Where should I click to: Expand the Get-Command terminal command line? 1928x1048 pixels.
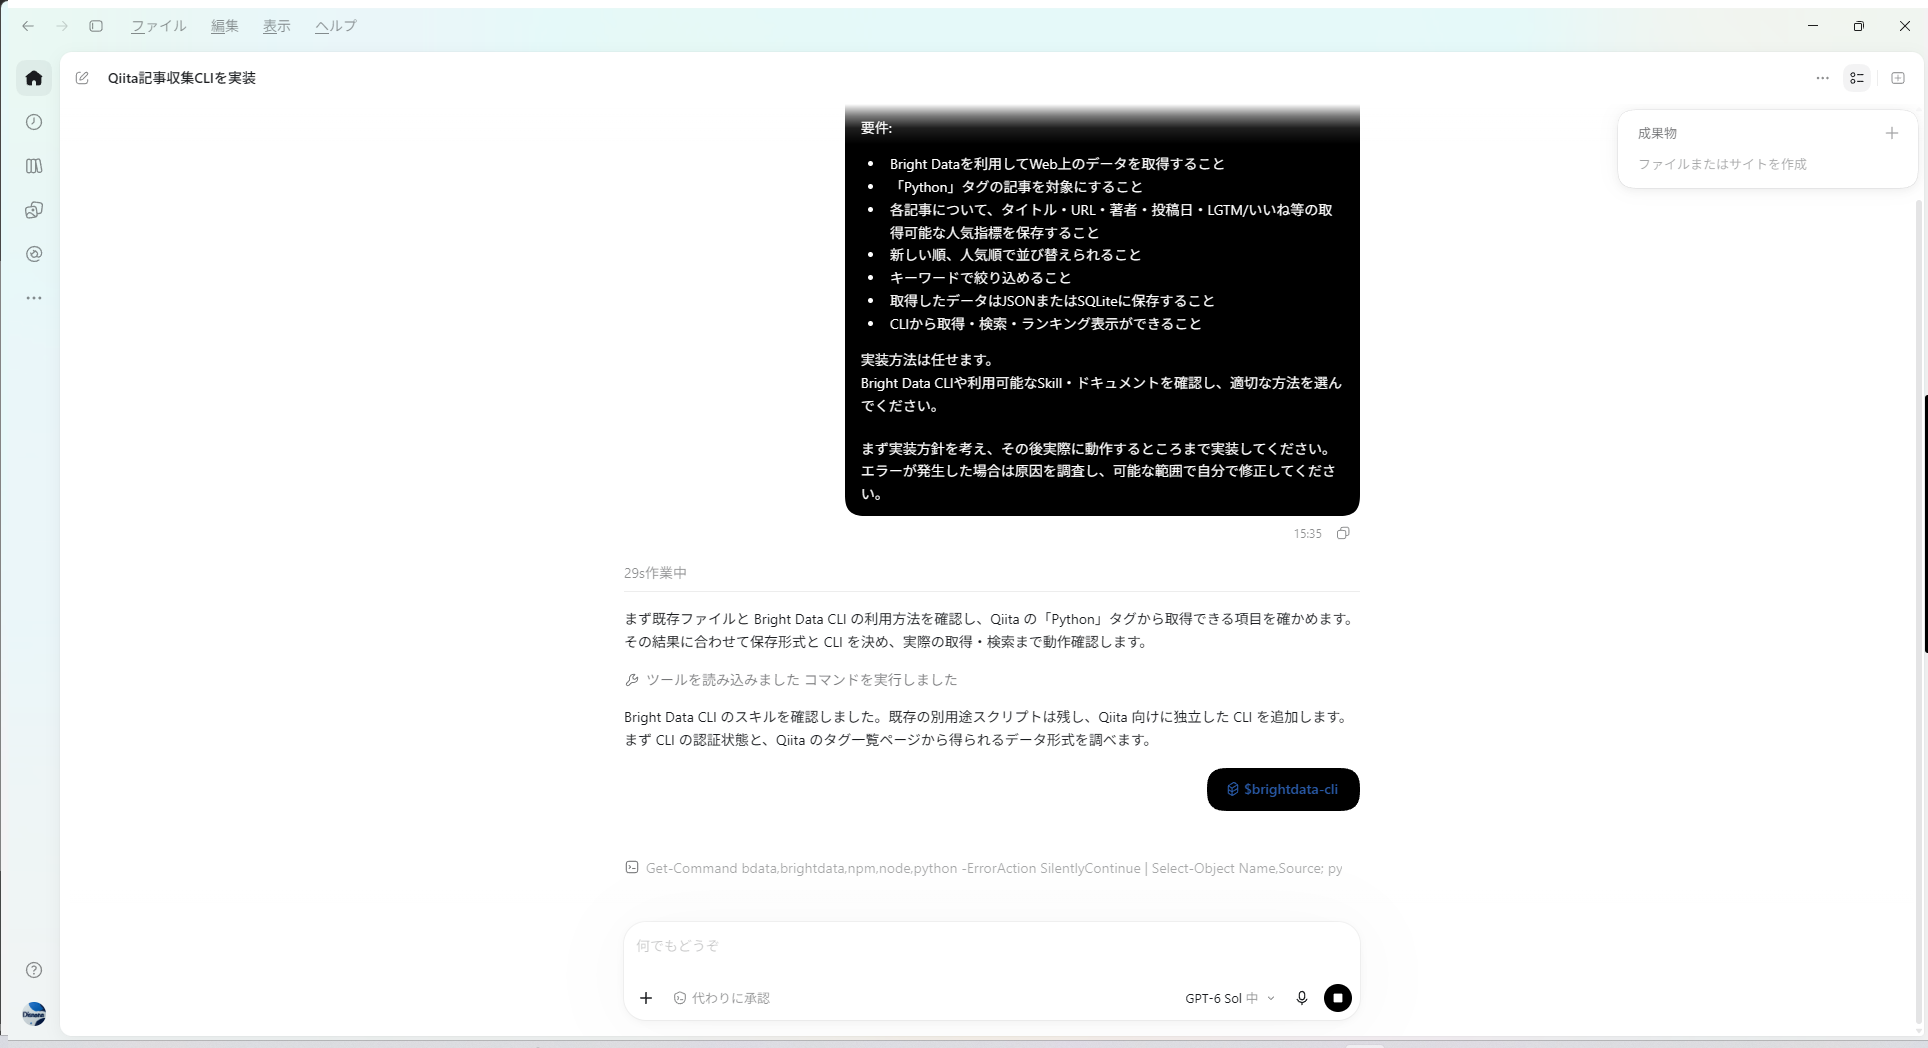tap(984, 868)
